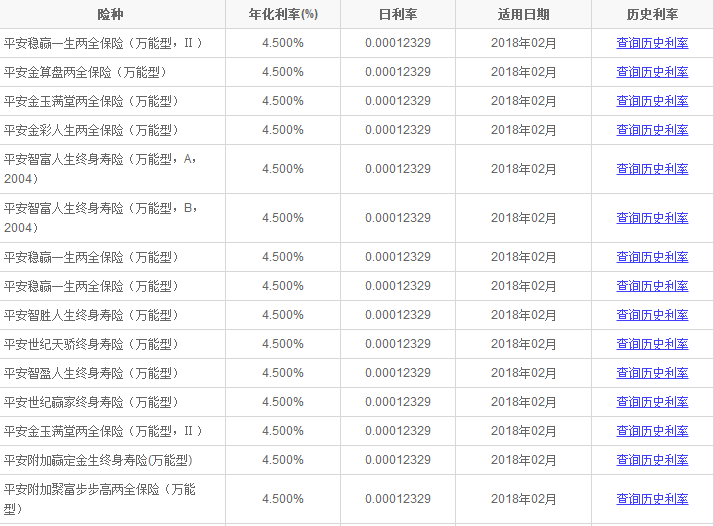Viewport: 714px width, 526px height.
Task: Click 4.500% rate in 平安世纪赢家终身寿险 row
Action: click(283, 402)
